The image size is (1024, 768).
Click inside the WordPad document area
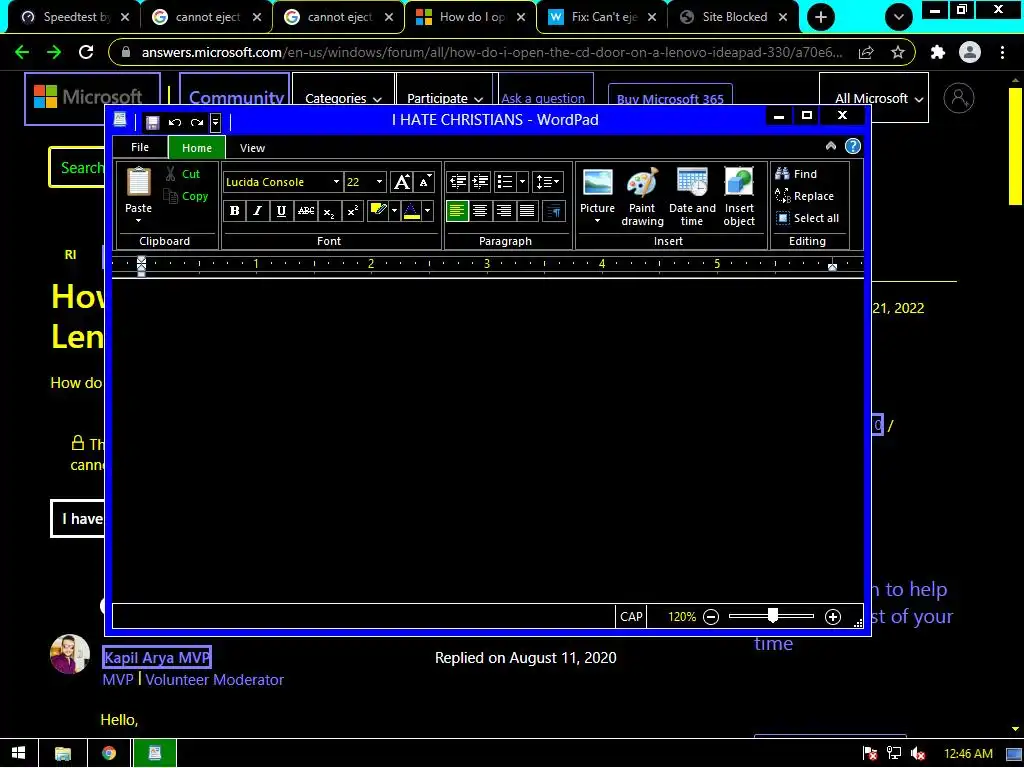point(487,440)
